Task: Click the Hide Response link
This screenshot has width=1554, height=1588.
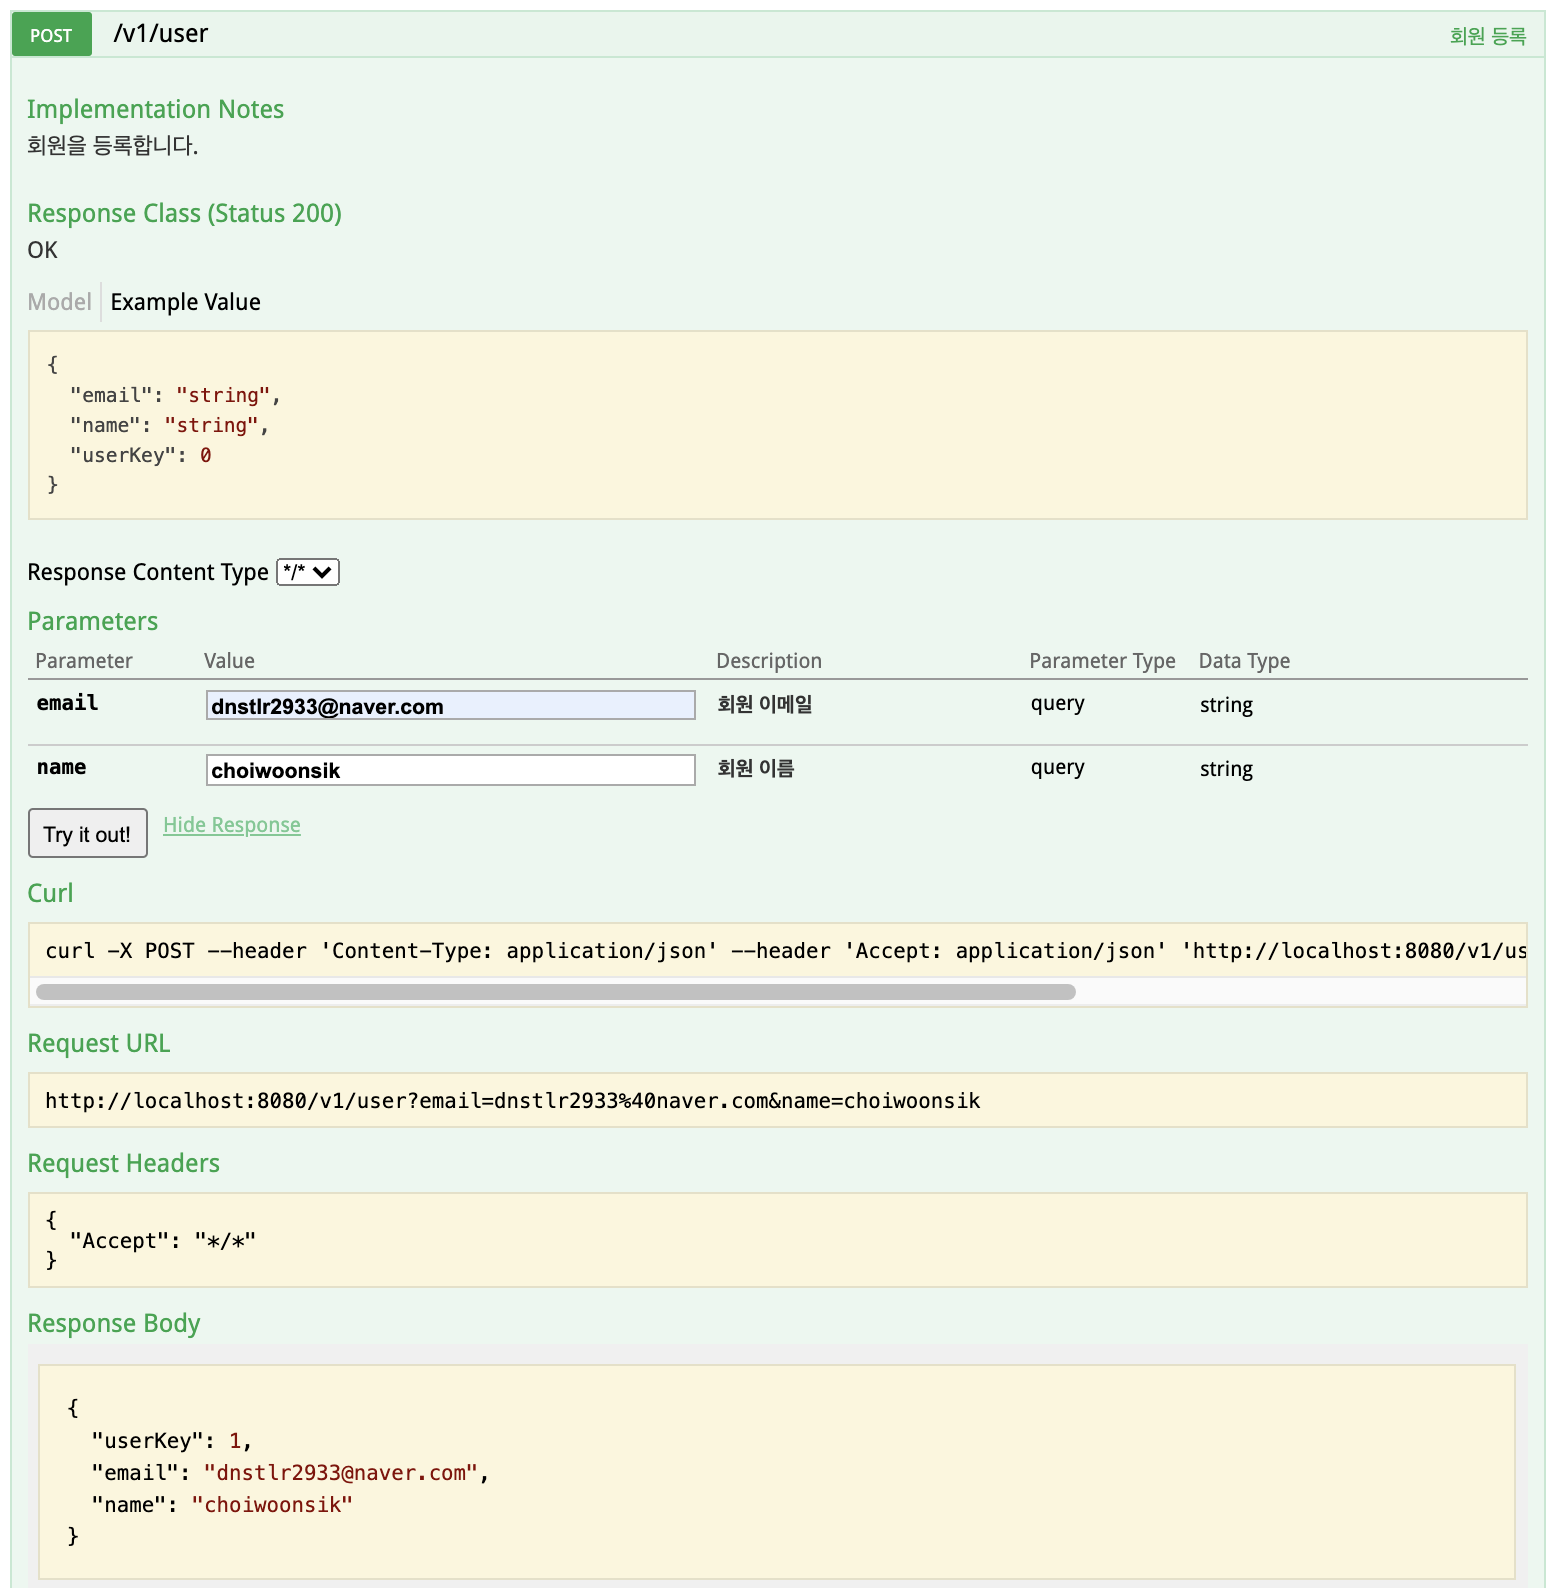Action: (x=232, y=825)
